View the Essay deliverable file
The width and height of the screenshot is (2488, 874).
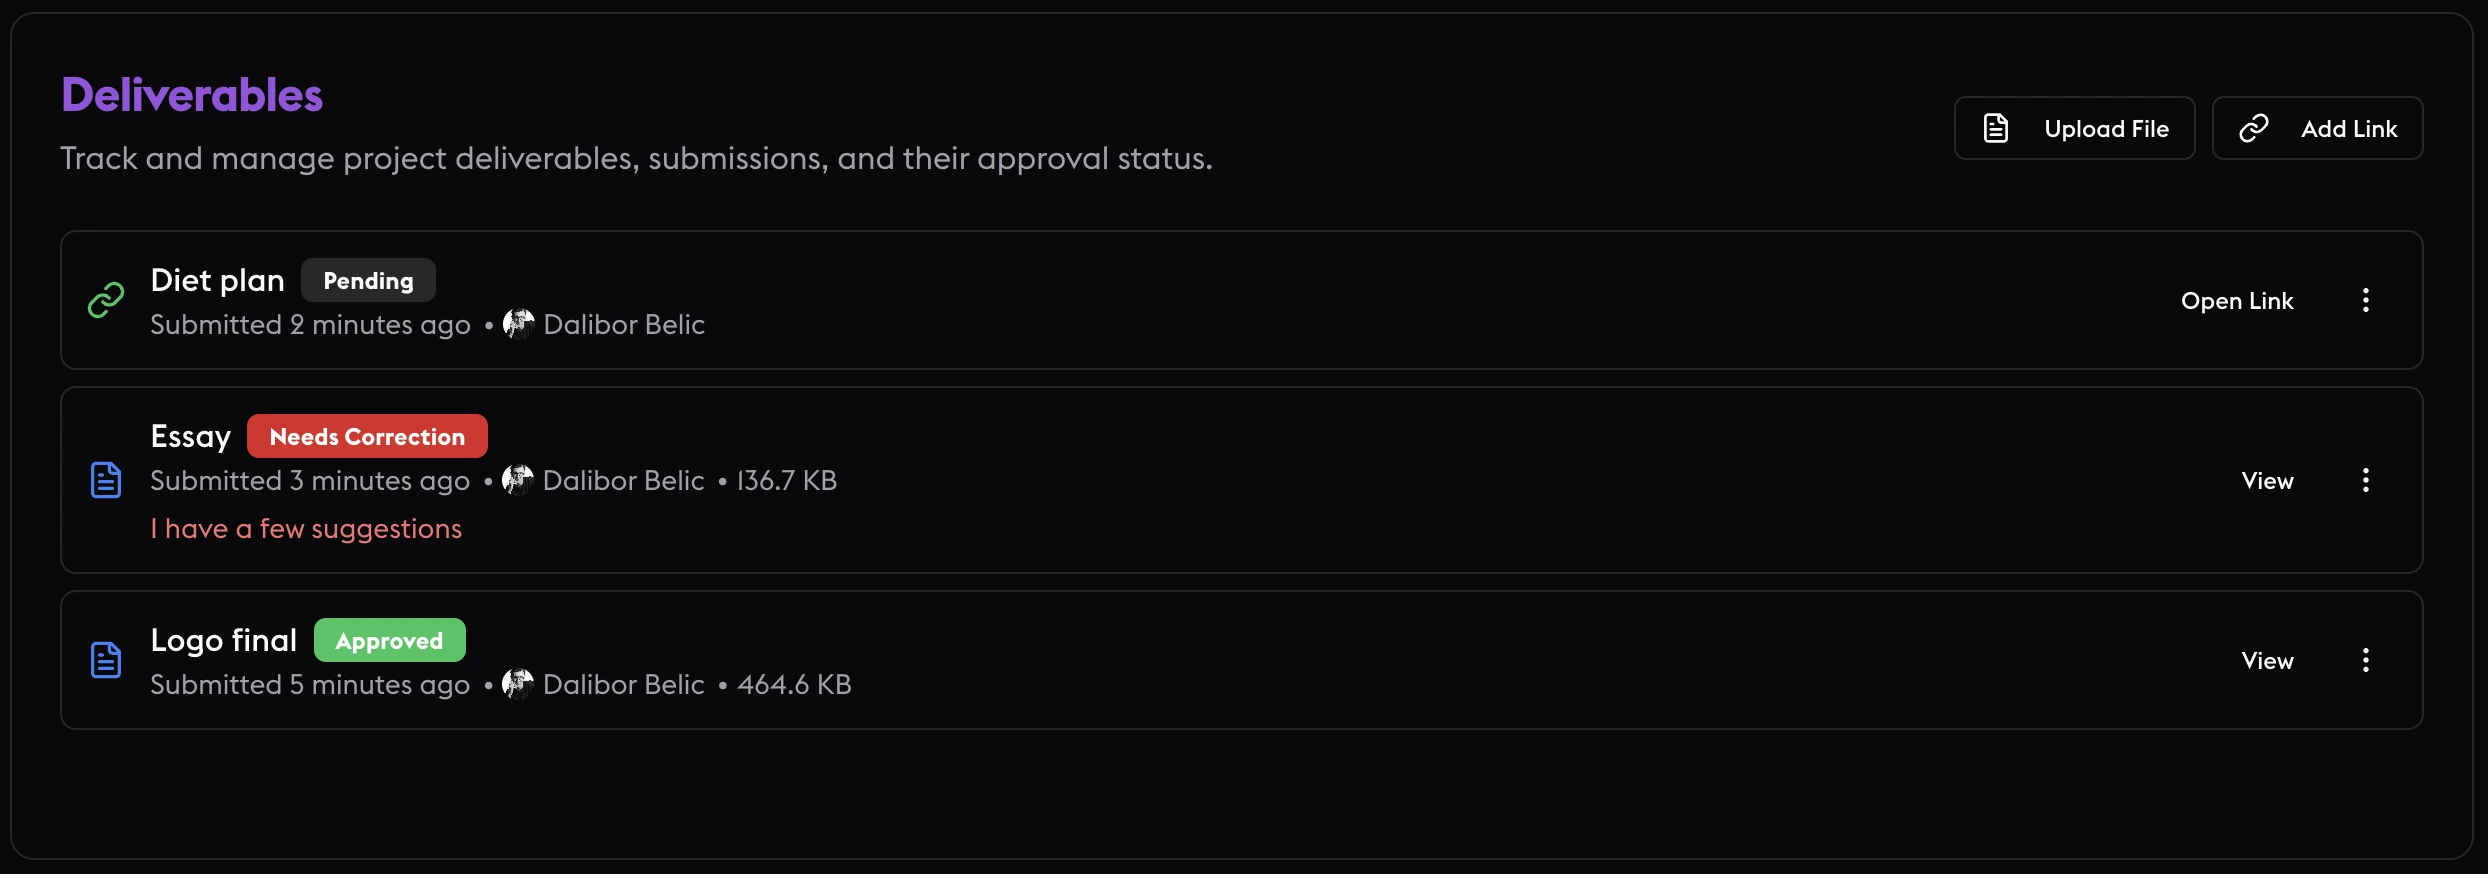2267,481
